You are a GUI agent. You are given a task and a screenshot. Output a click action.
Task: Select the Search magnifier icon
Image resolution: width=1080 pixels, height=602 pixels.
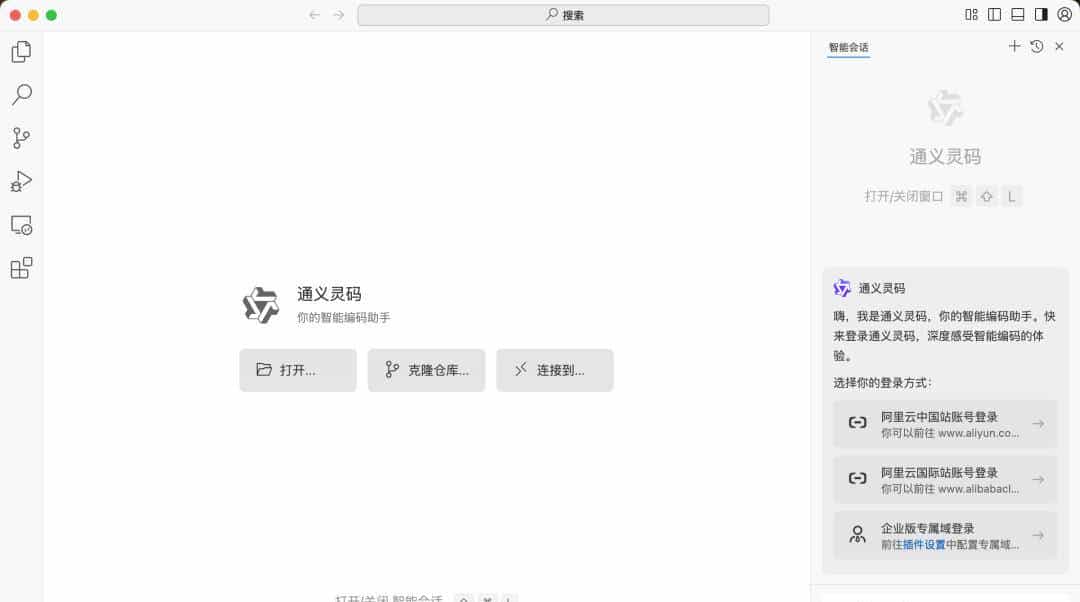[21, 94]
